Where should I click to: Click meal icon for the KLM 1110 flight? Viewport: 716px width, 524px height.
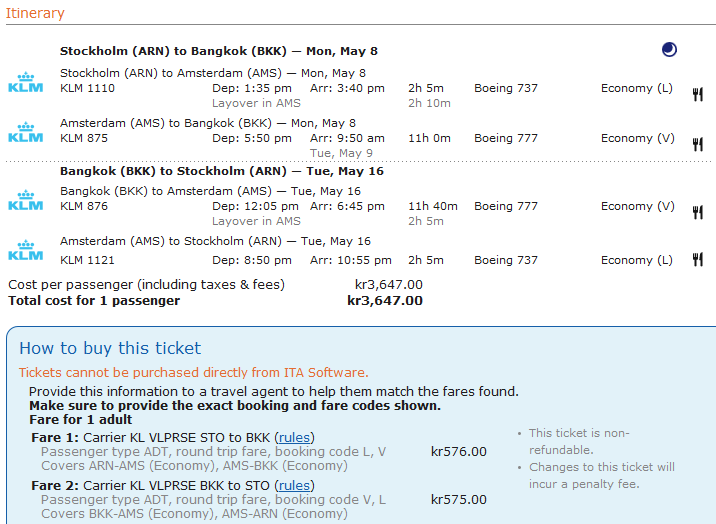[697, 94]
